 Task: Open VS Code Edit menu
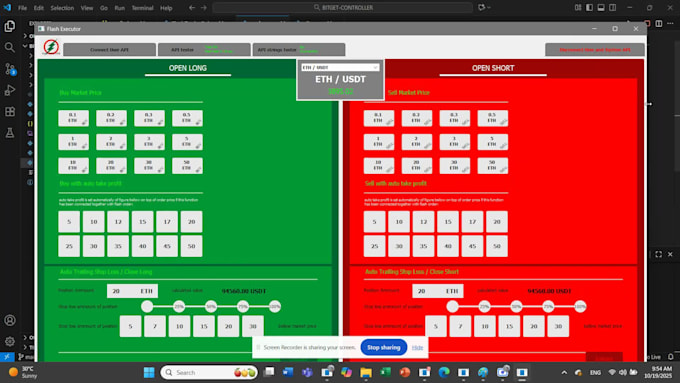pyautogui.click(x=39, y=8)
